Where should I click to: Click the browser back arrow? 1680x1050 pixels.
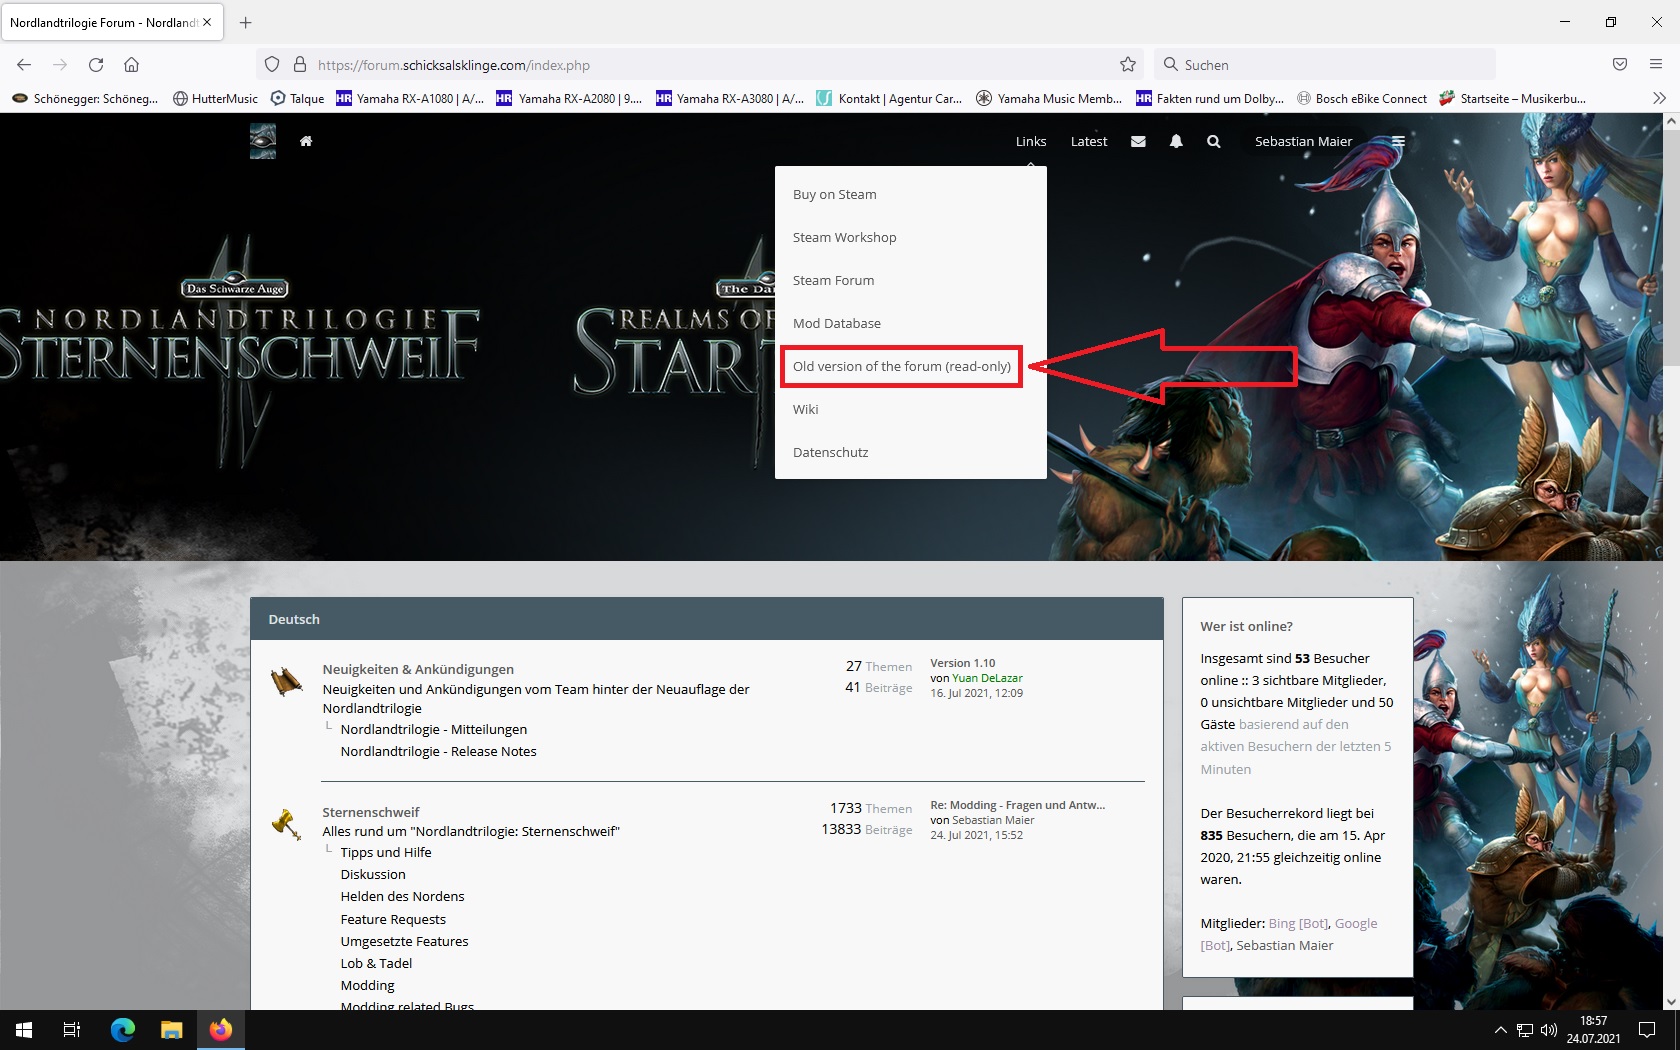24,65
